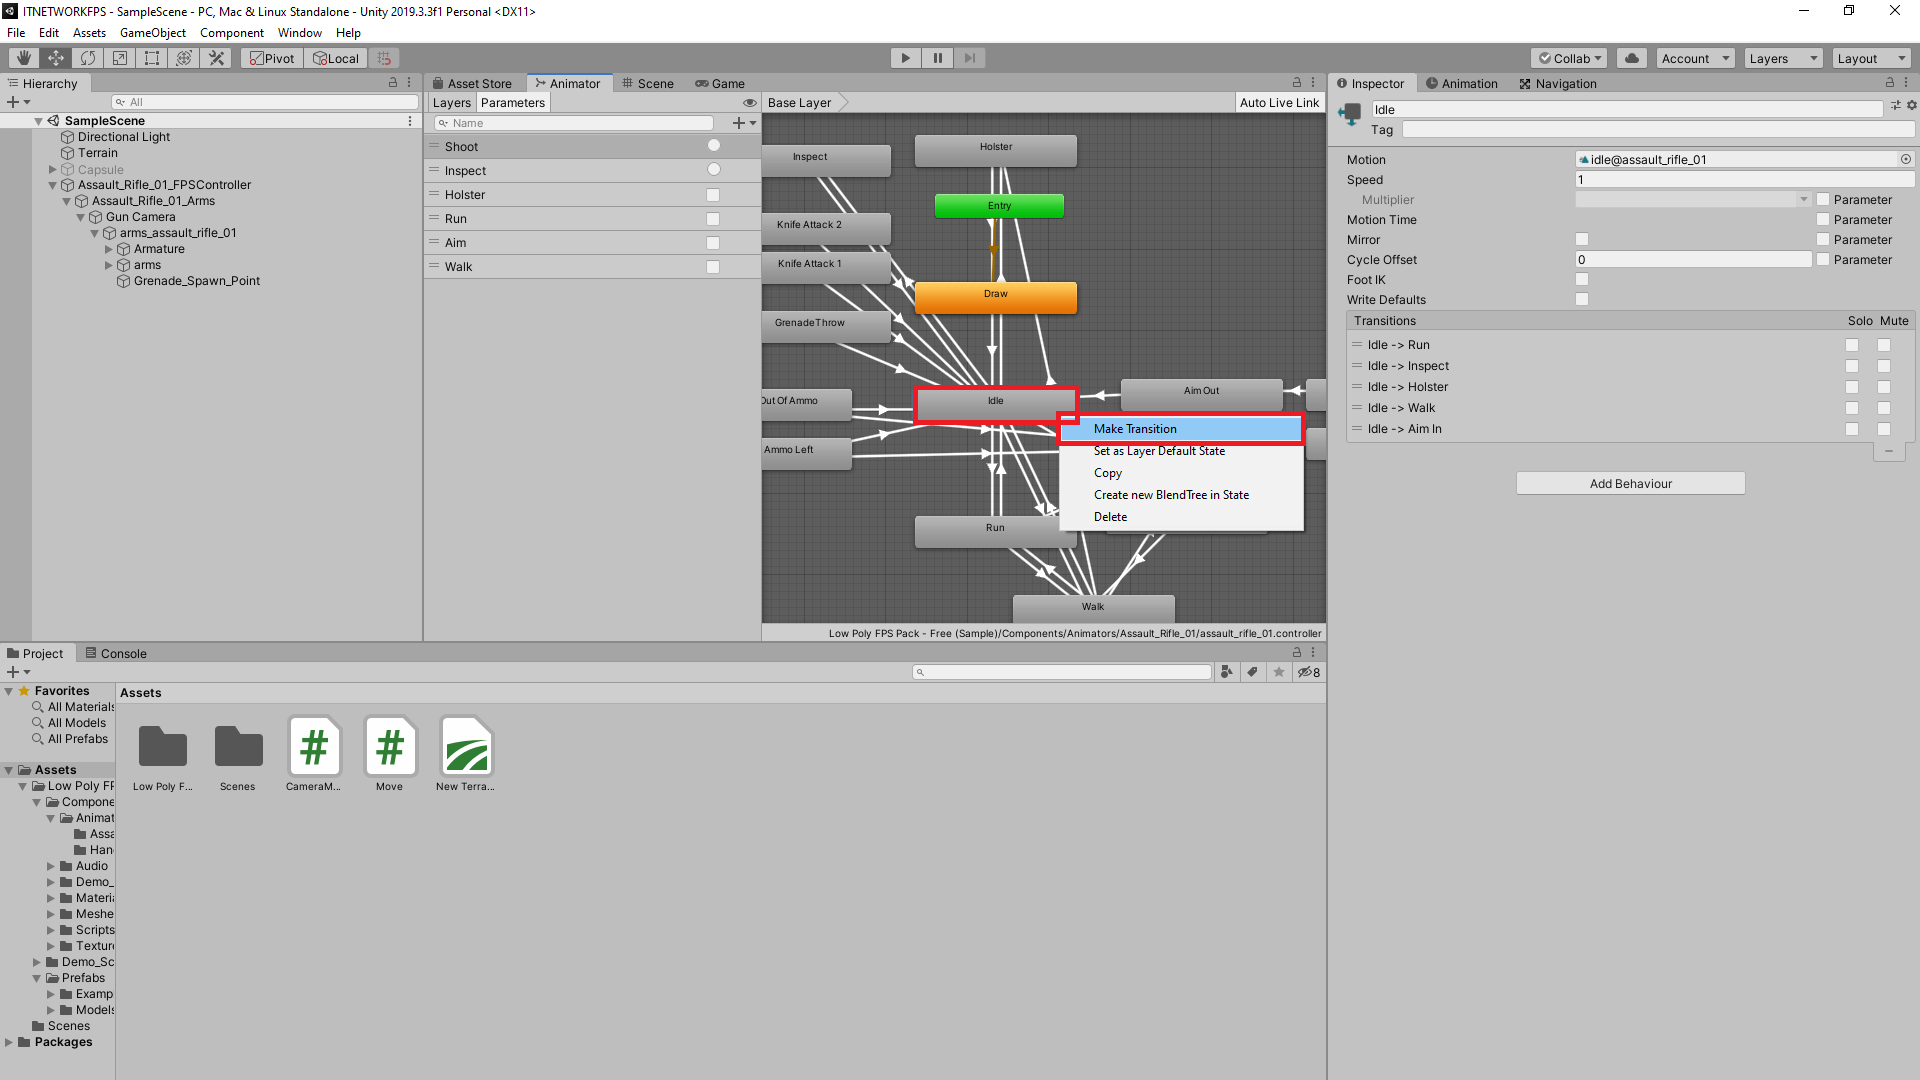Switch to the Rotate tool

pyautogui.click(x=88, y=57)
